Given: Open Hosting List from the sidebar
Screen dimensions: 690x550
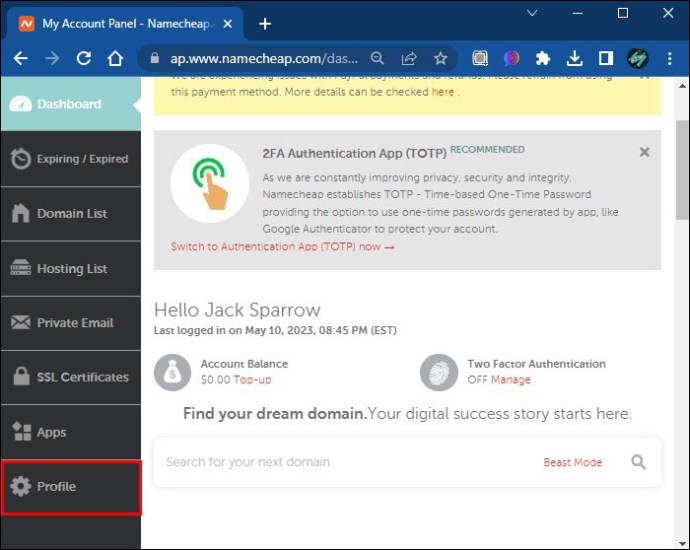Looking at the screenshot, I should 70,269.
